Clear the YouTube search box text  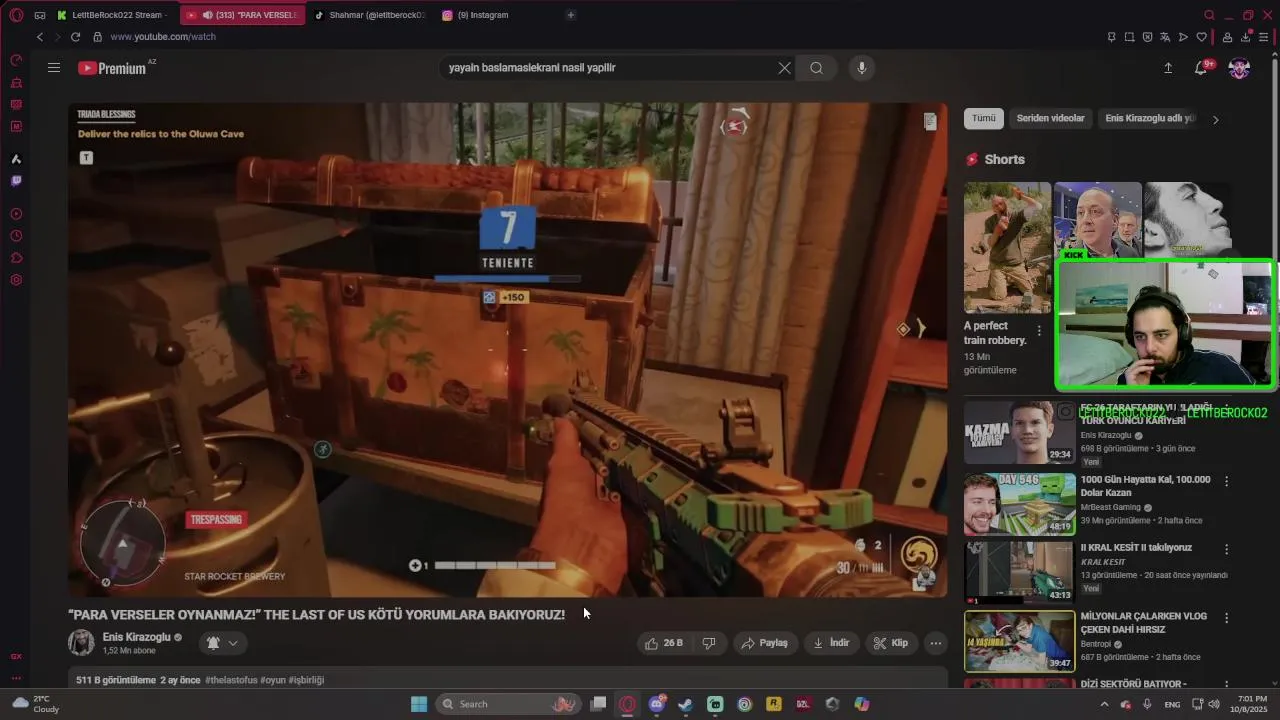(x=784, y=68)
